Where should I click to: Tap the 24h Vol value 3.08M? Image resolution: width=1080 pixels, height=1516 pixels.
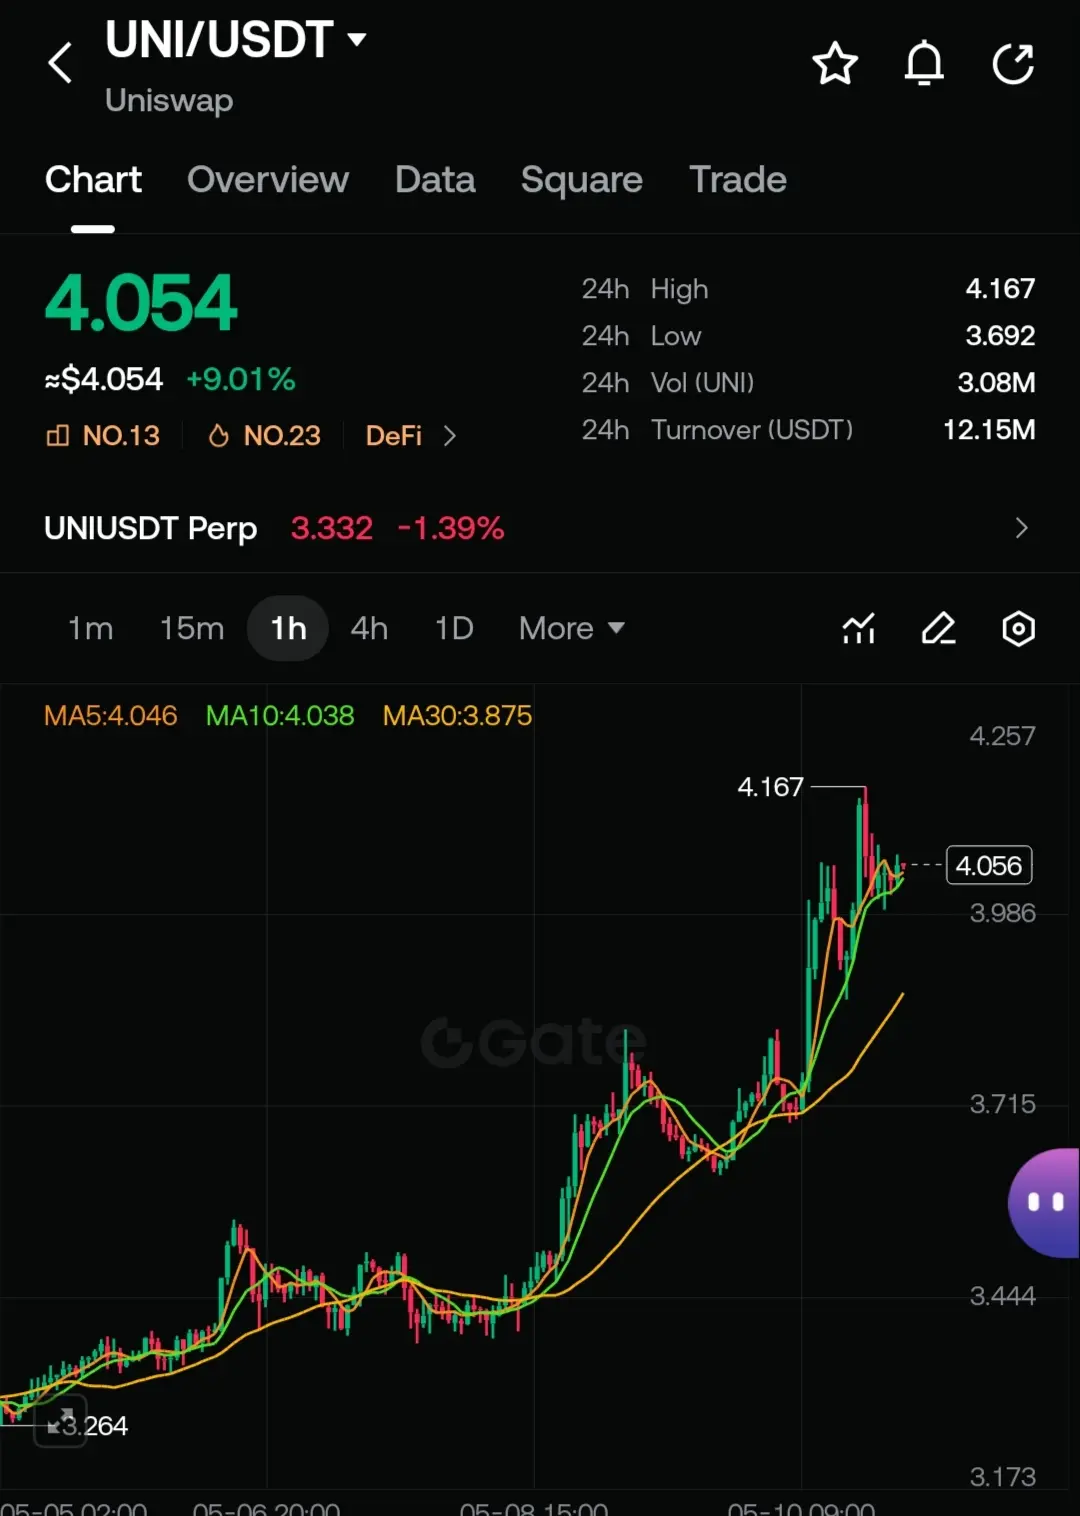pyautogui.click(x=996, y=383)
